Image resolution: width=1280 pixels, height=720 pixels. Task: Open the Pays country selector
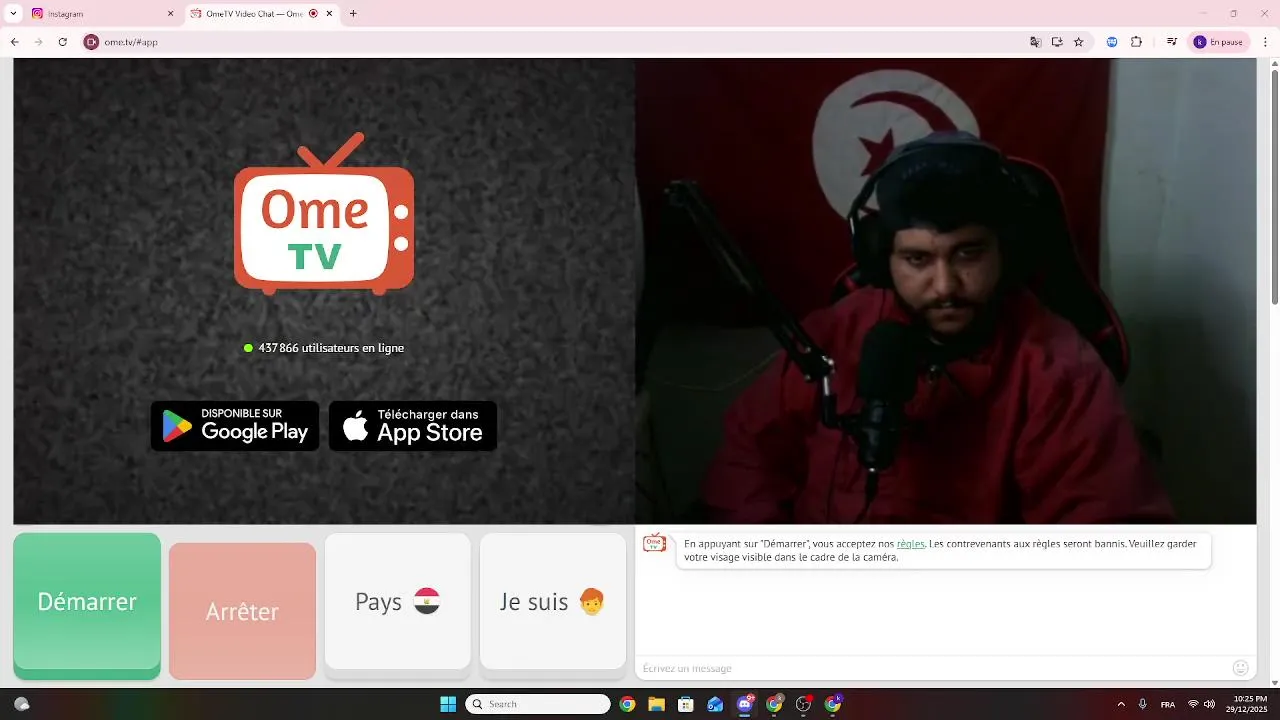coord(397,601)
